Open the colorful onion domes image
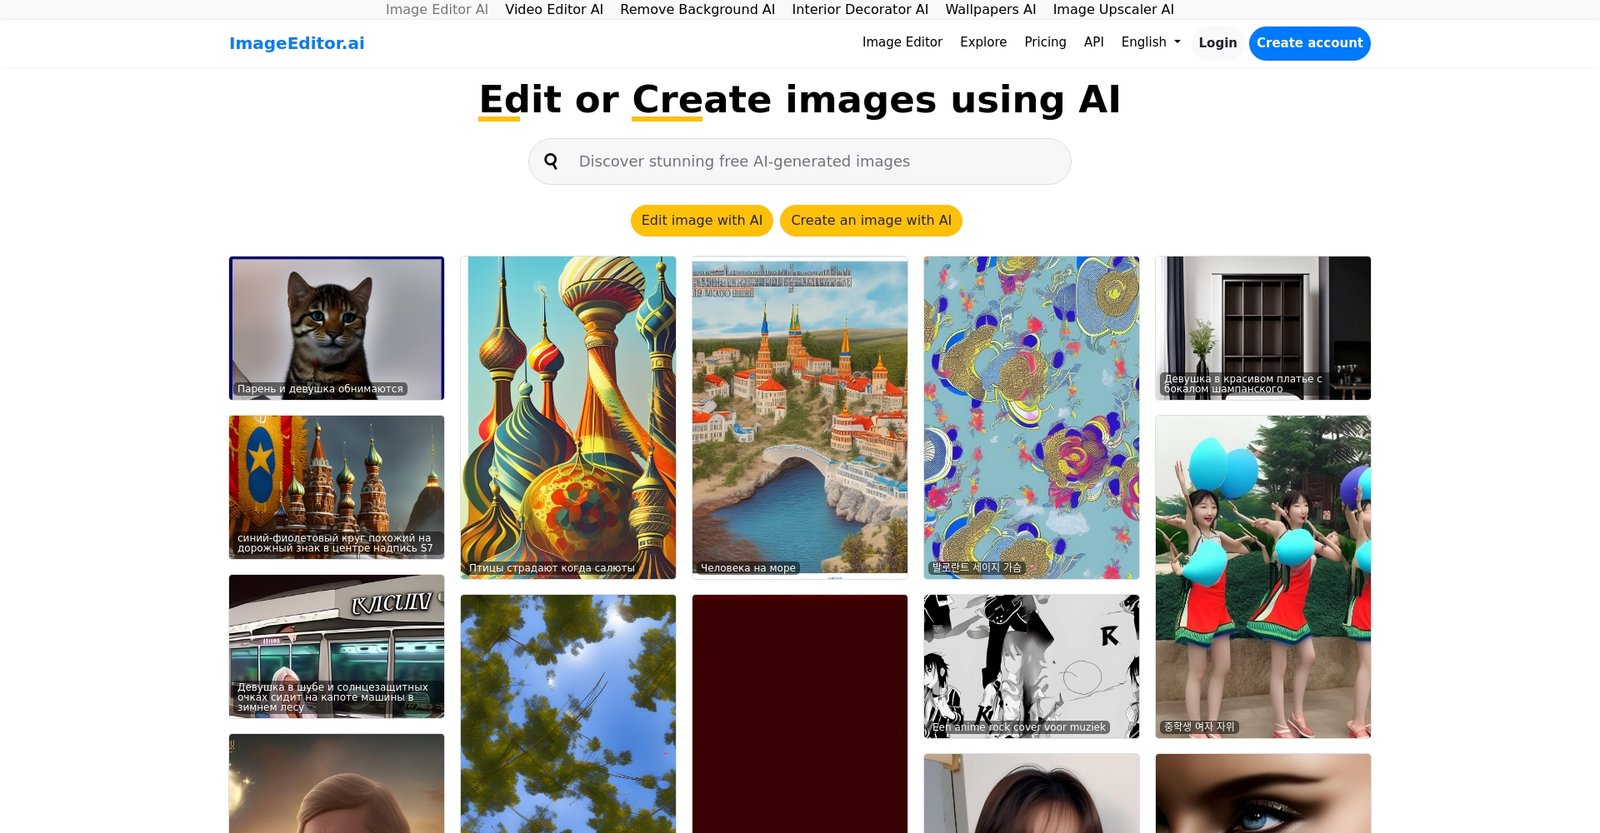1600x833 pixels. click(x=568, y=417)
